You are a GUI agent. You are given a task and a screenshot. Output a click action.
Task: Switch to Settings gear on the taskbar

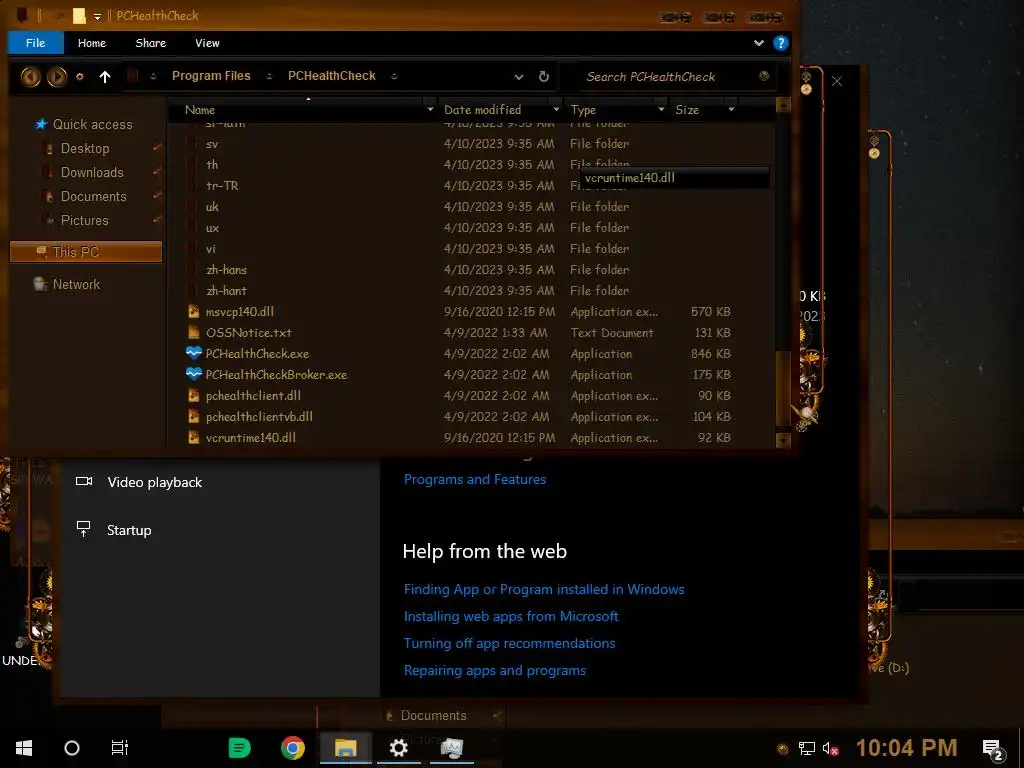[398, 748]
